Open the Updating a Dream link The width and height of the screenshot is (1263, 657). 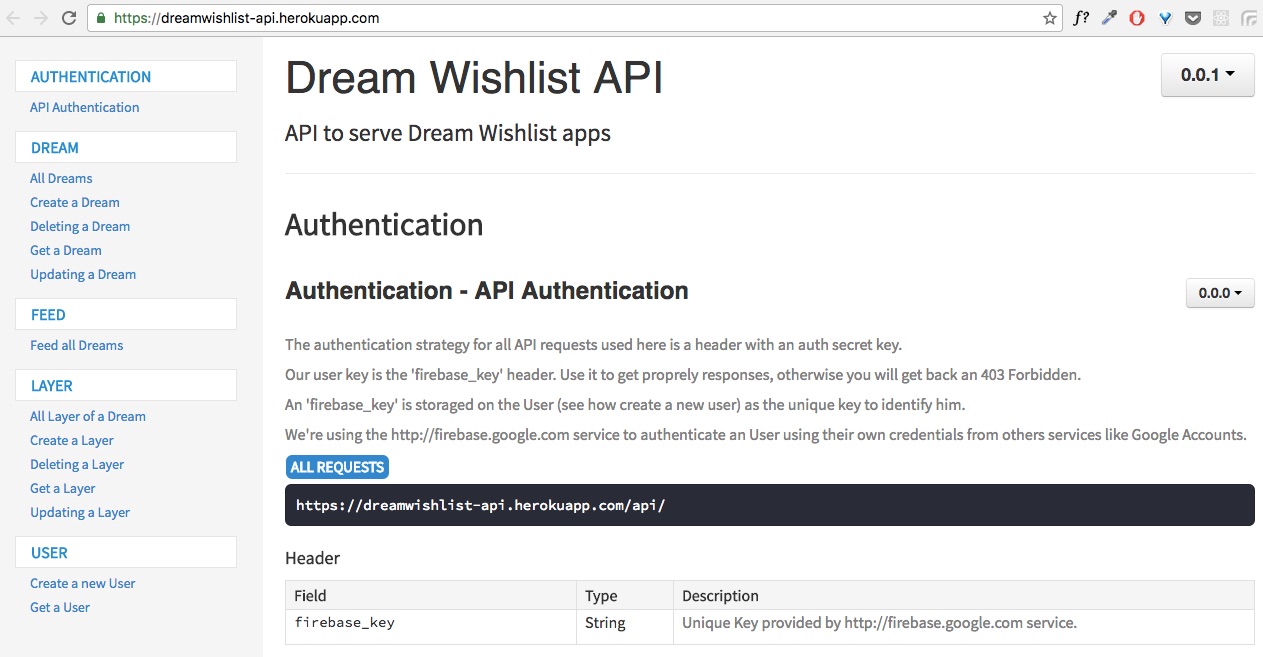click(x=83, y=274)
